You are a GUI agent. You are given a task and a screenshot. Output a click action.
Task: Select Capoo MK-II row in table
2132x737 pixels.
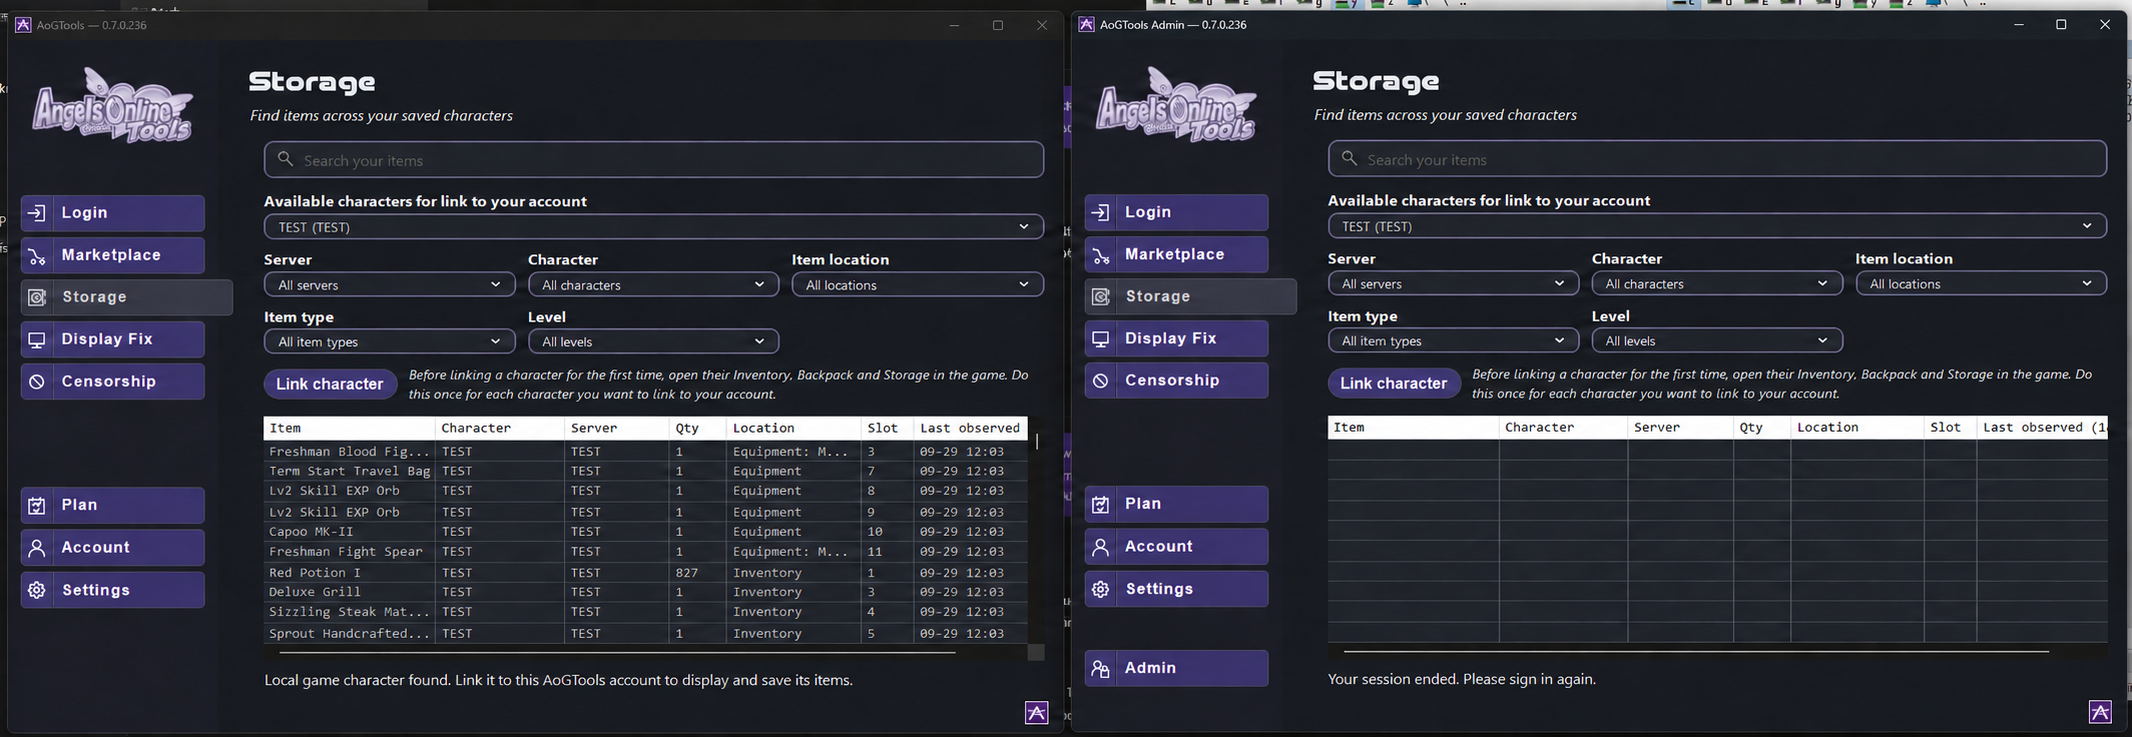pyautogui.click(x=645, y=532)
